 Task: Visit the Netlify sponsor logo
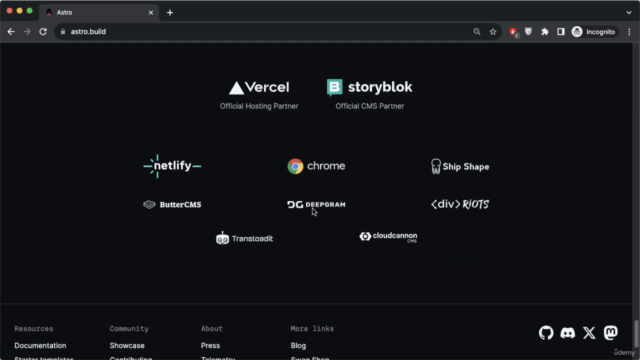tap(172, 166)
